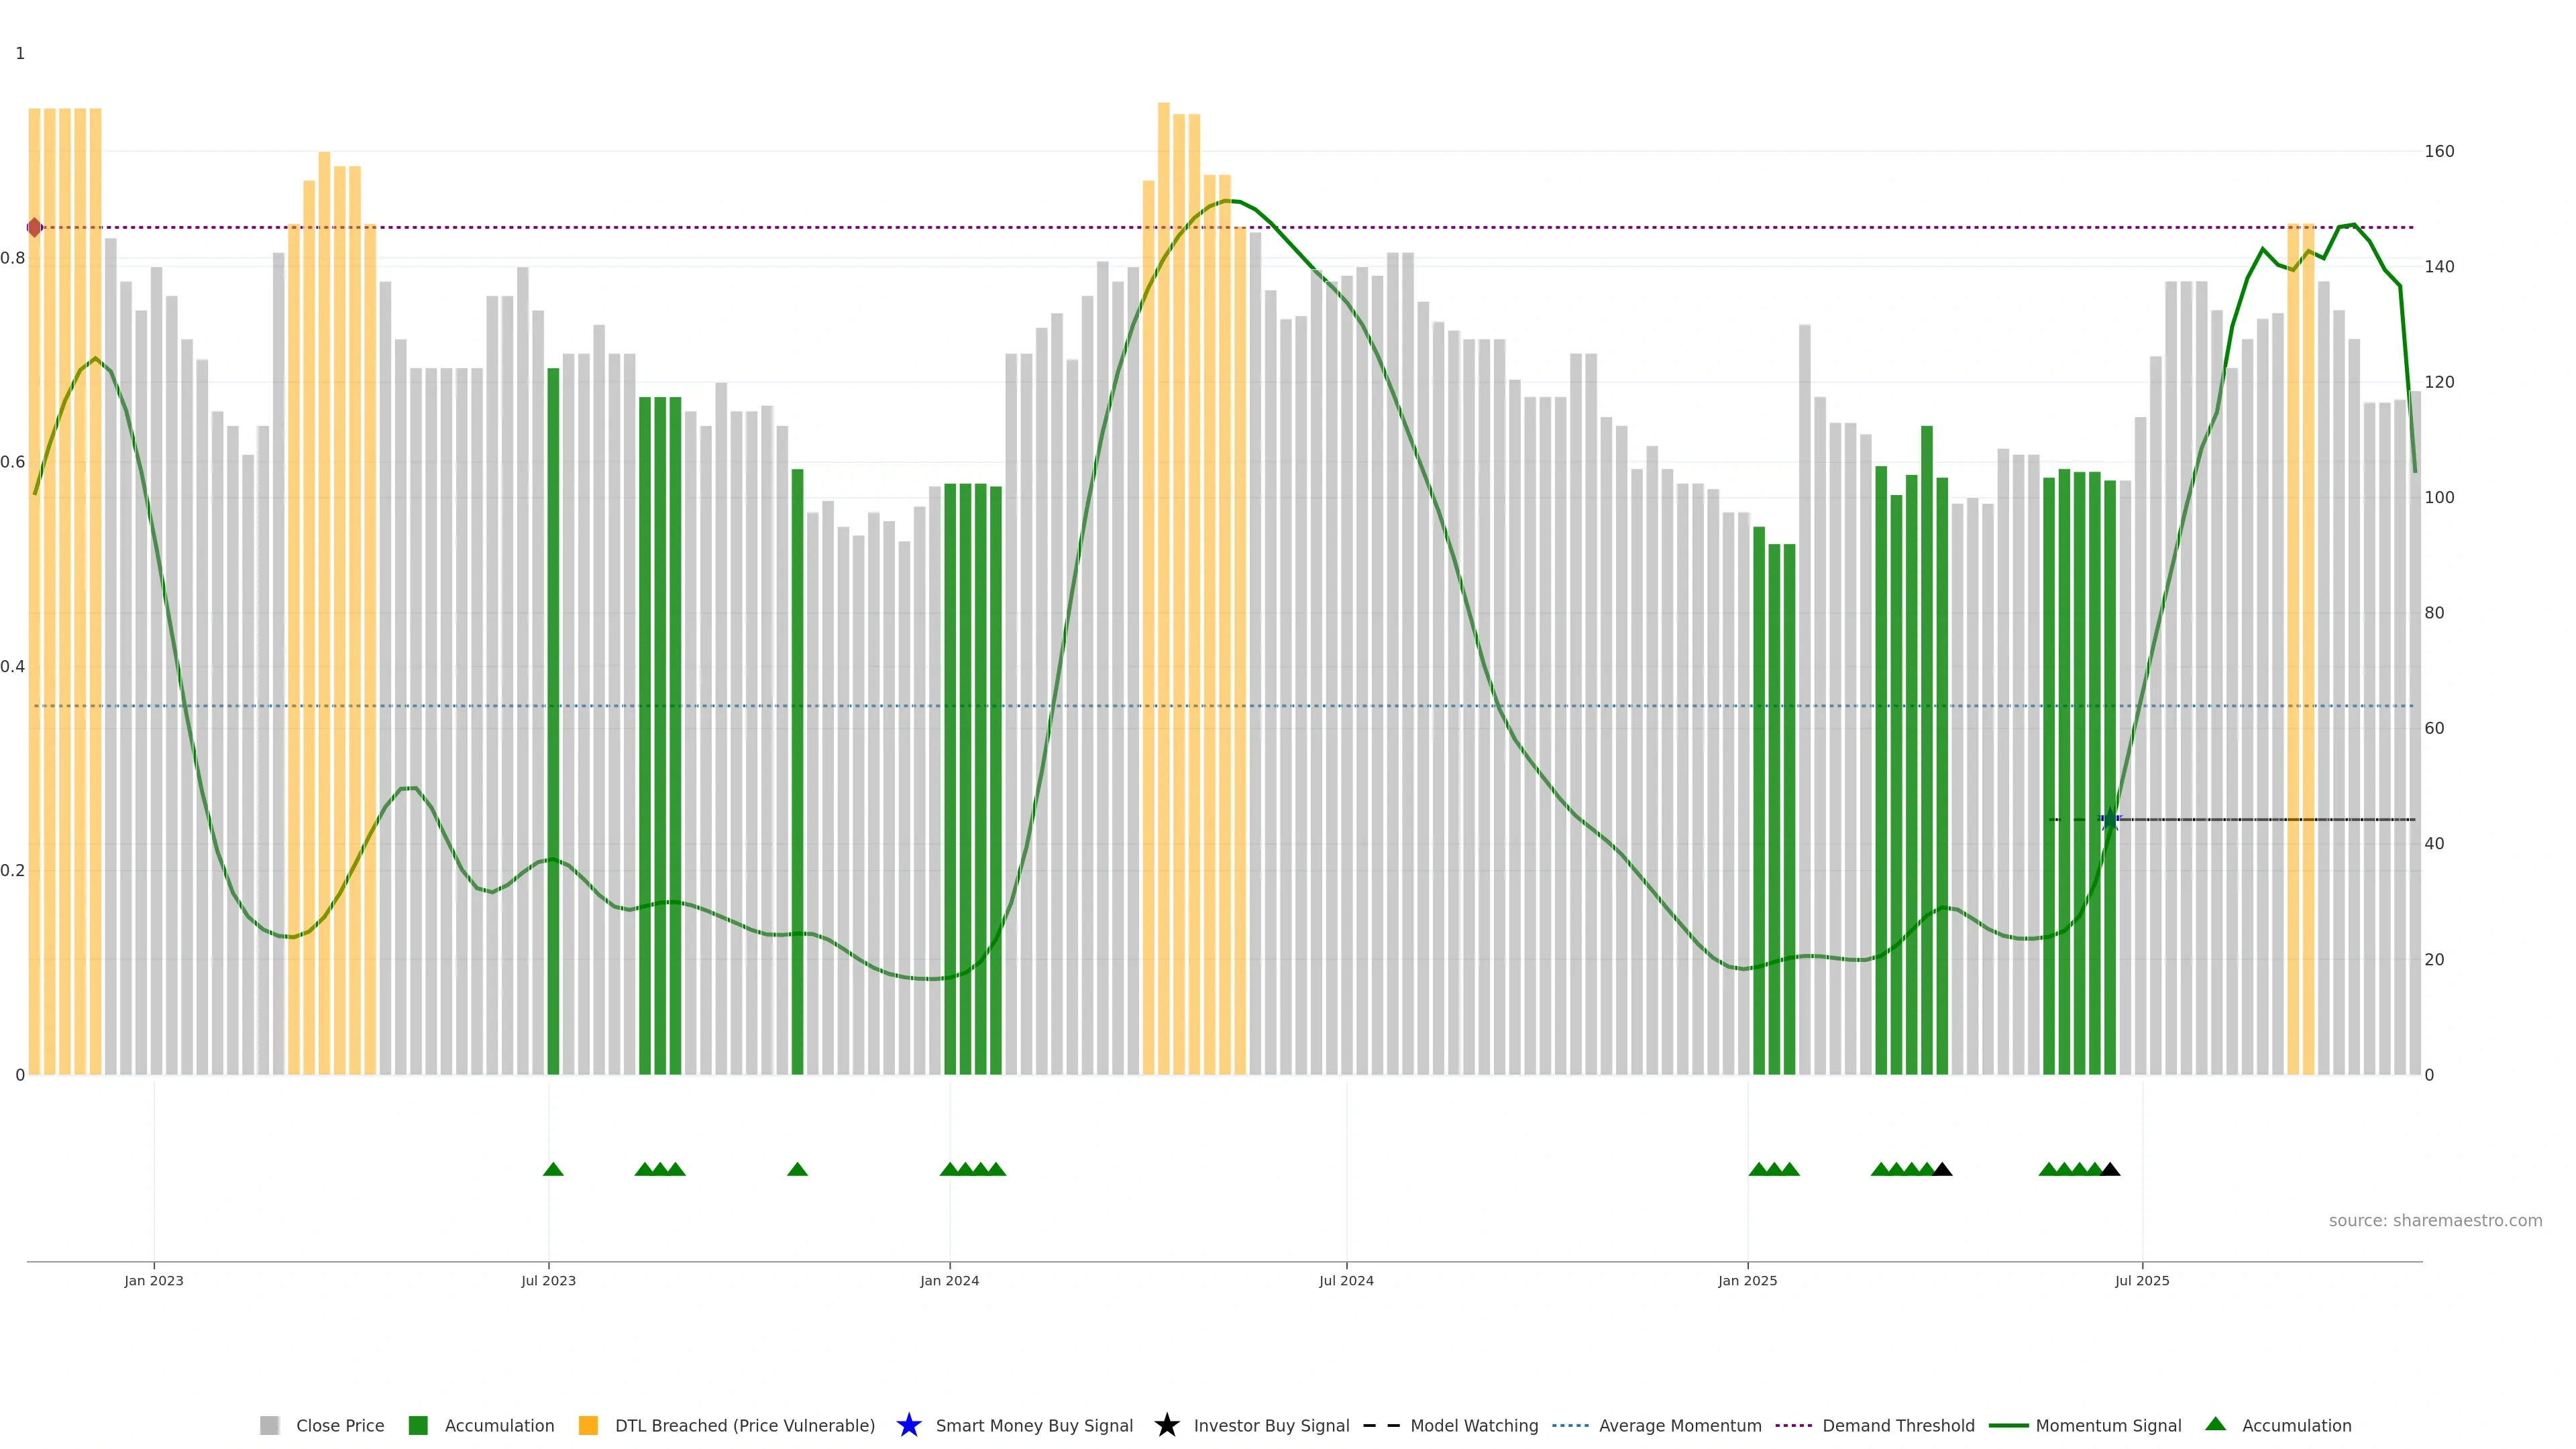Image resolution: width=2576 pixels, height=1449 pixels.
Task: Click the green triangle marker above Jul 2023
Action: (x=553, y=1169)
